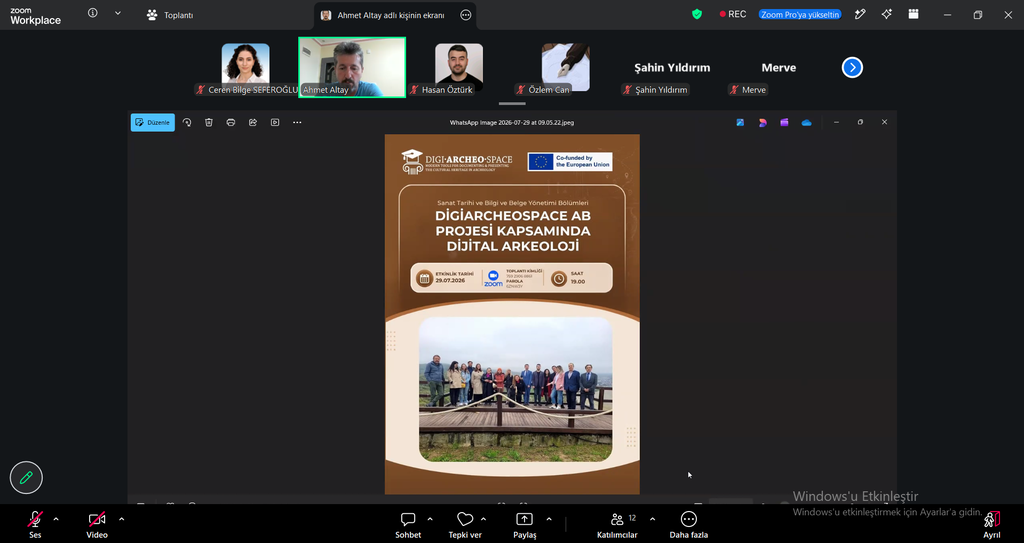Screen dimensions: 1024x543
Task: Start camera with the Video button
Action: [97, 525]
